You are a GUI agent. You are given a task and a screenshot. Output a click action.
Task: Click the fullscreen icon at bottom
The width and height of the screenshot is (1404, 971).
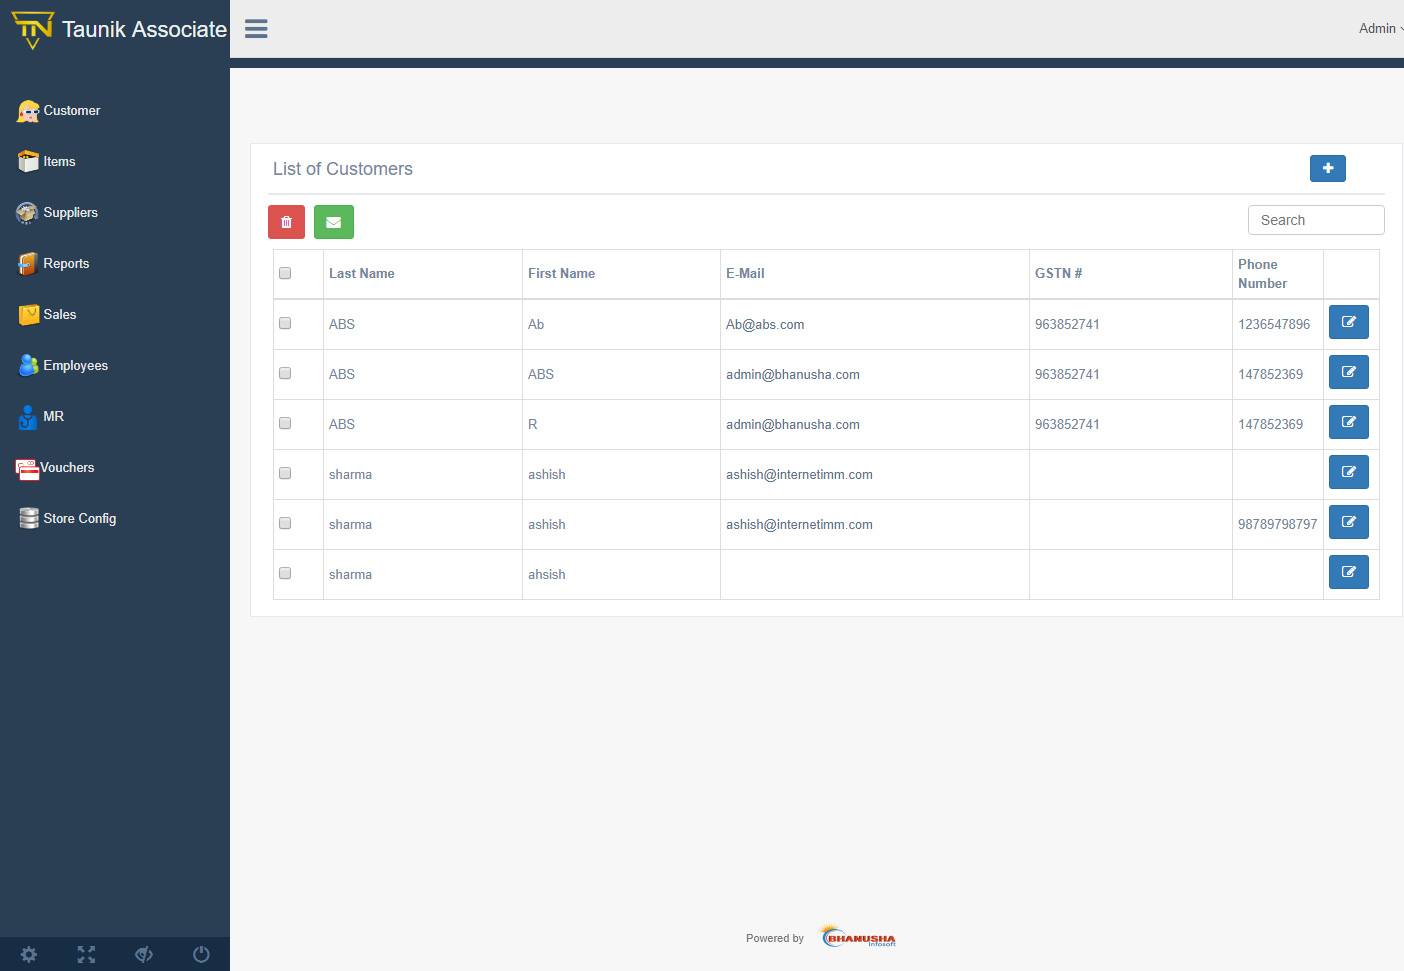[86, 954]
